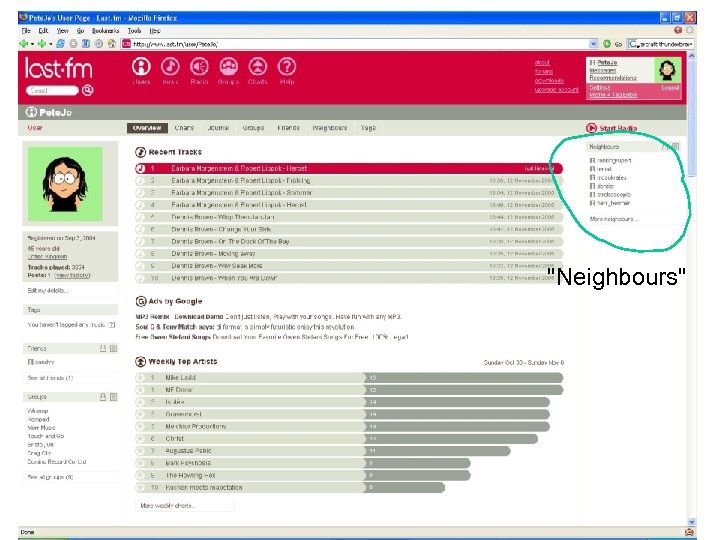Open the Help question-mark icon
Screen dimensions: 720x540
(x=287, y=67)
